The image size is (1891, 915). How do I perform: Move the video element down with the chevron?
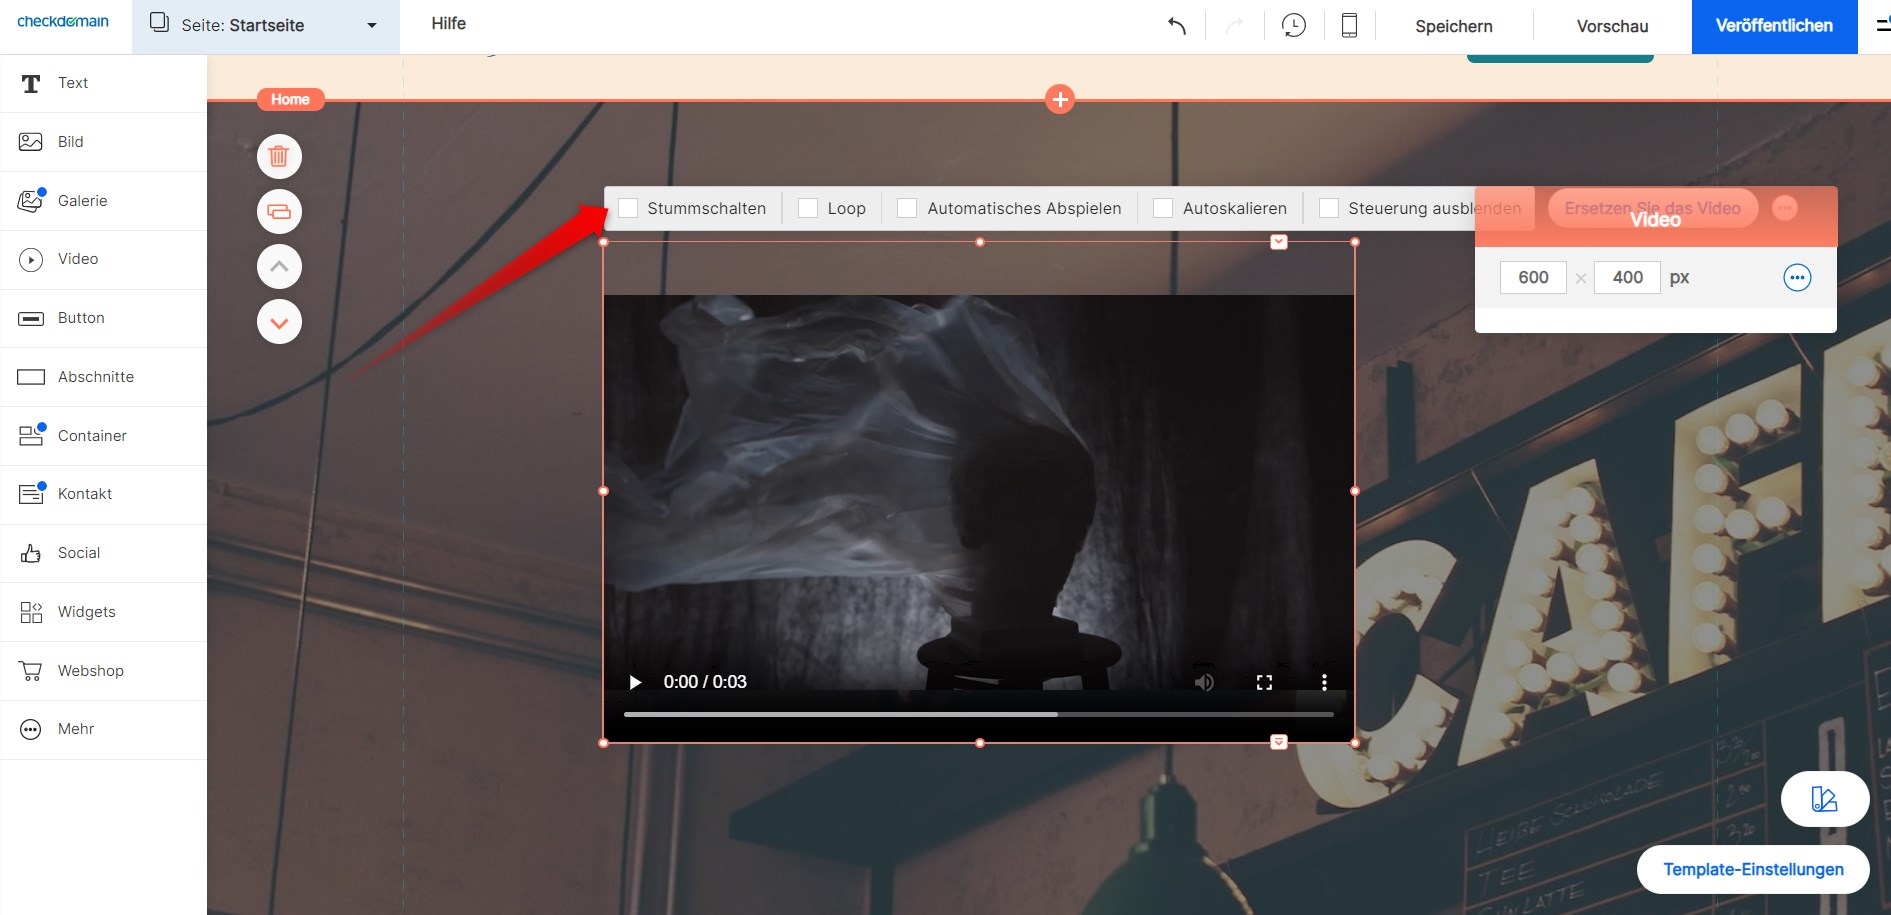click(279, 321)
